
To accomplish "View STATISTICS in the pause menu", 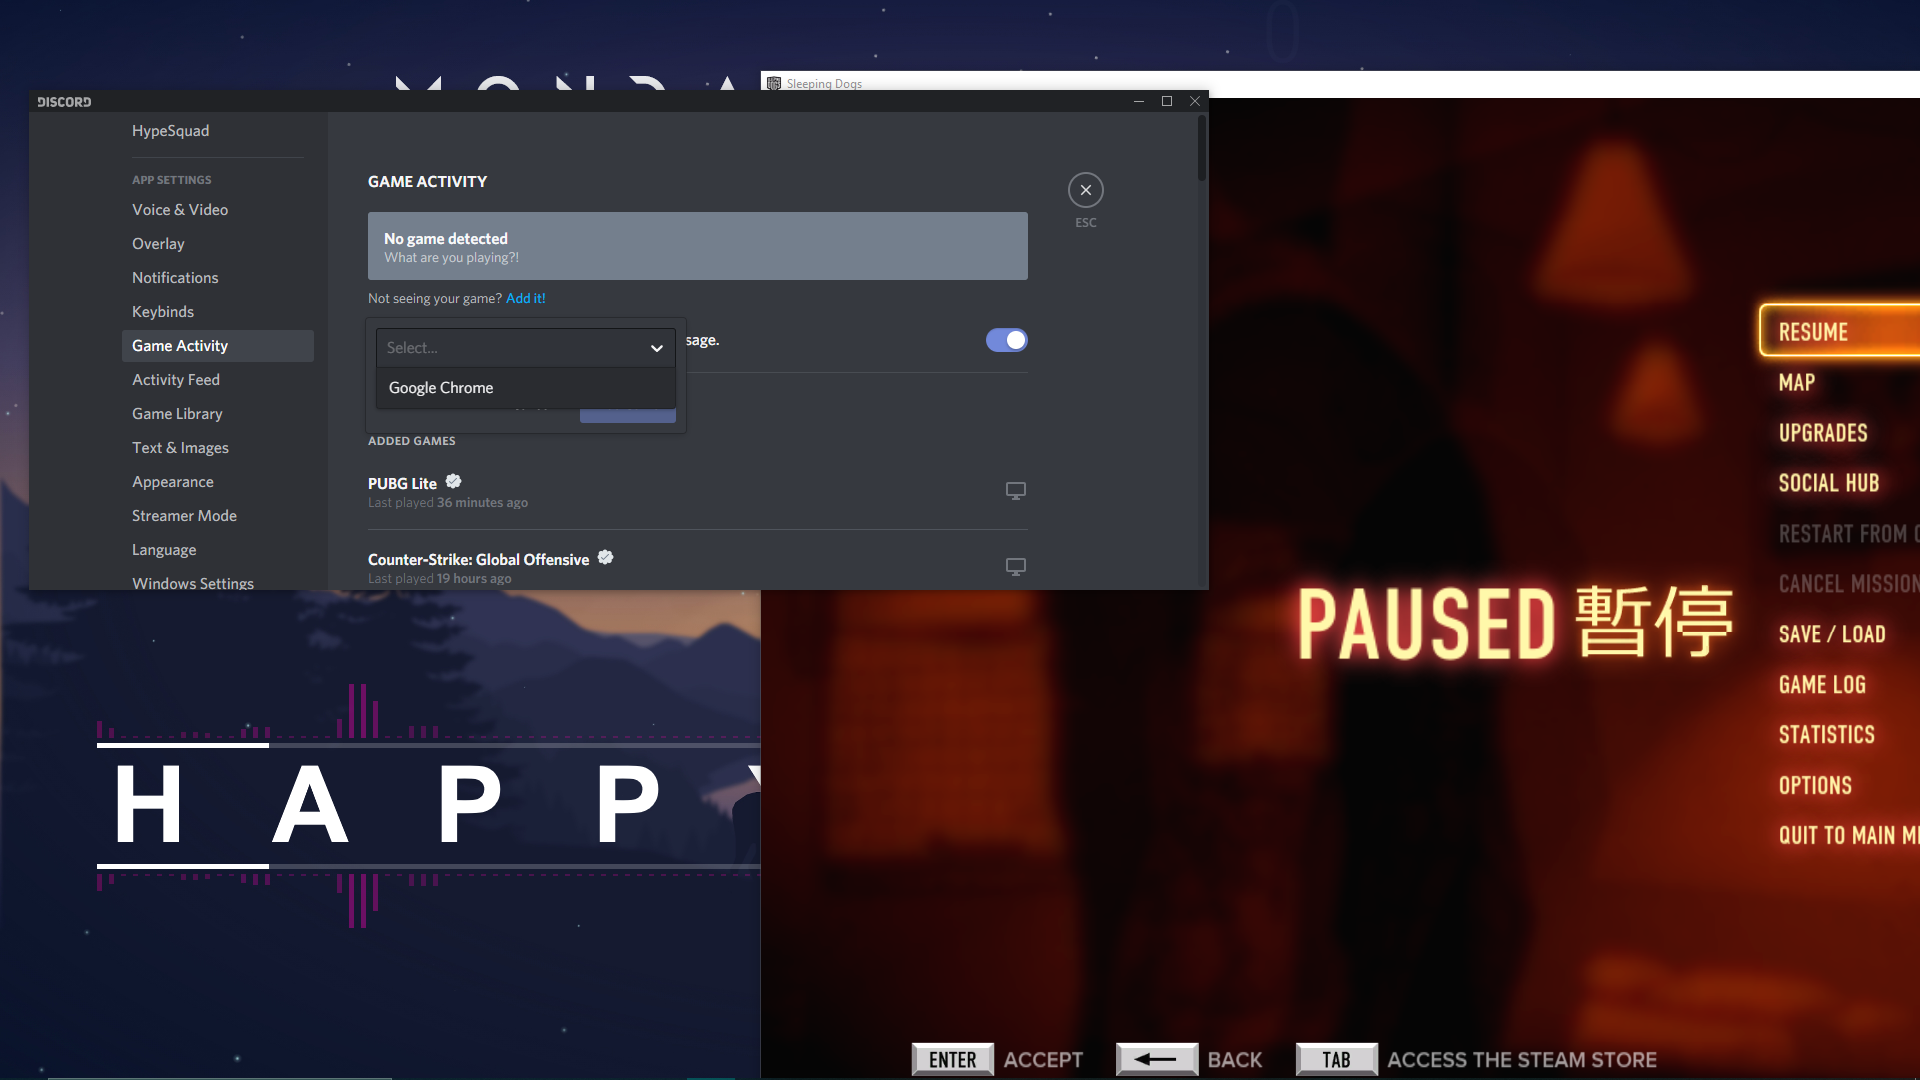I will [x=1826, y=734].
